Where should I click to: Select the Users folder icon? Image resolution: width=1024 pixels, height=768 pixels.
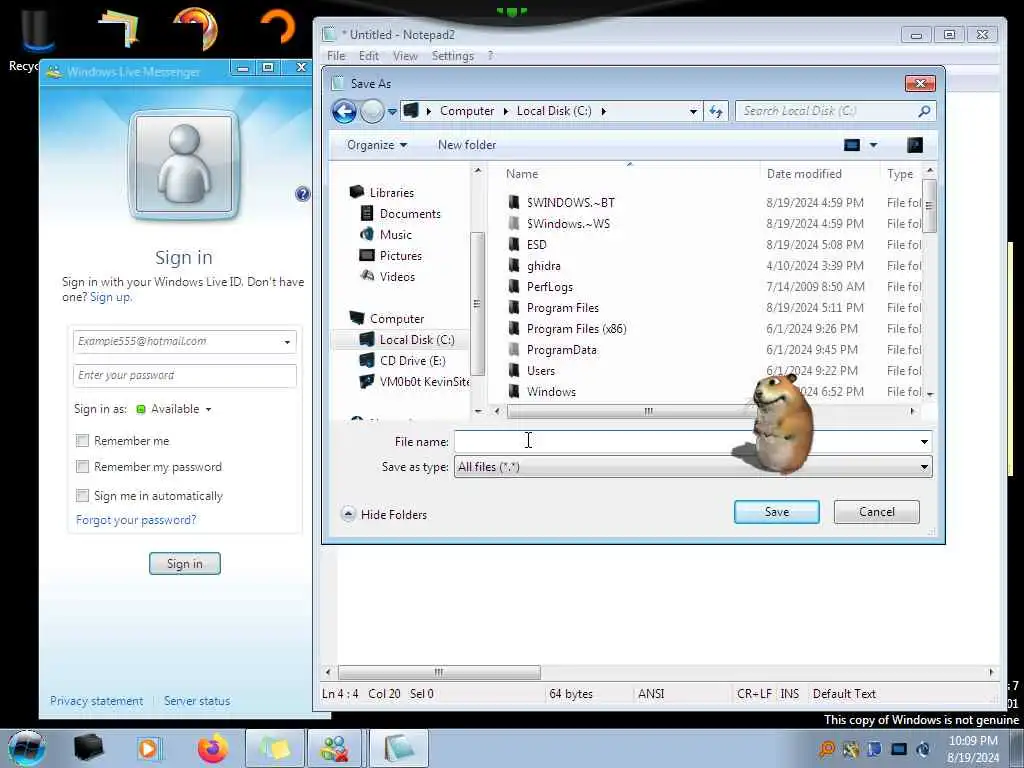click(514, 370)
